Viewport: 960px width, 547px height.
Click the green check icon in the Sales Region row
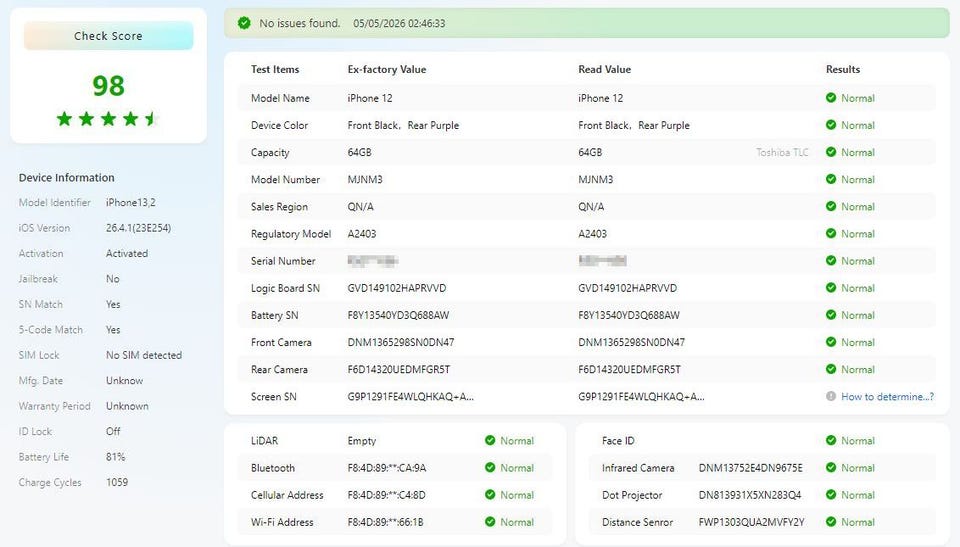[x=831, y=206]
